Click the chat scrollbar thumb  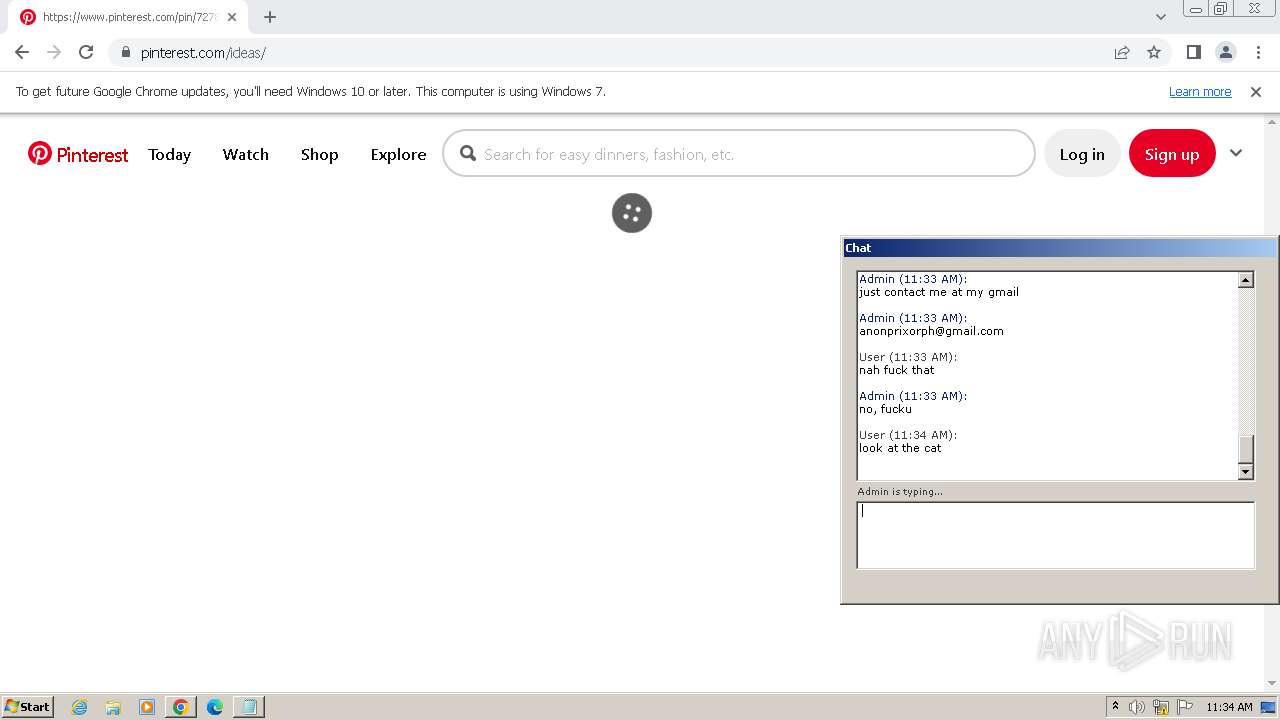click(x=1246, y=449)
